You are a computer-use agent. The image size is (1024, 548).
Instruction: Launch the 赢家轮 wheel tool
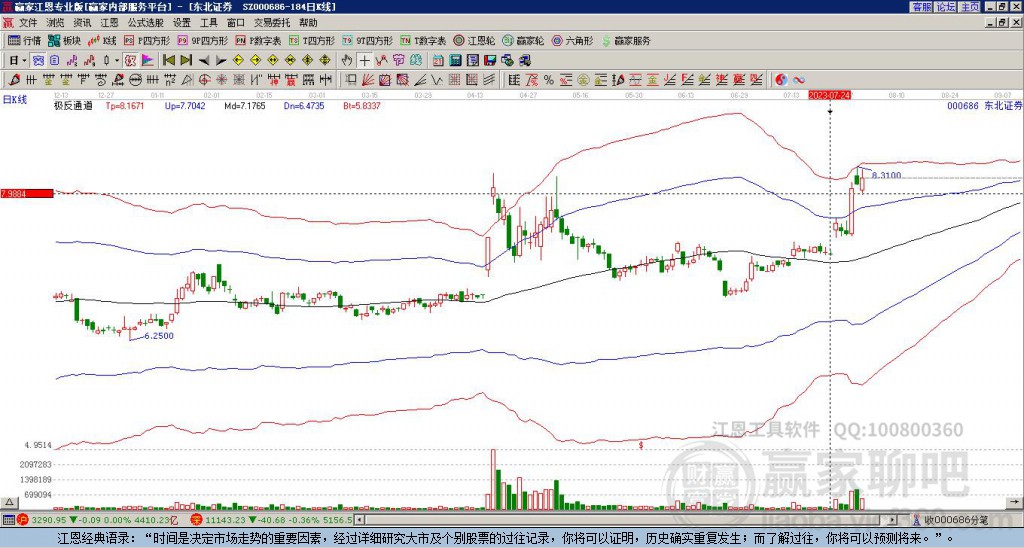pyautogui.click(x=523, y=40)
